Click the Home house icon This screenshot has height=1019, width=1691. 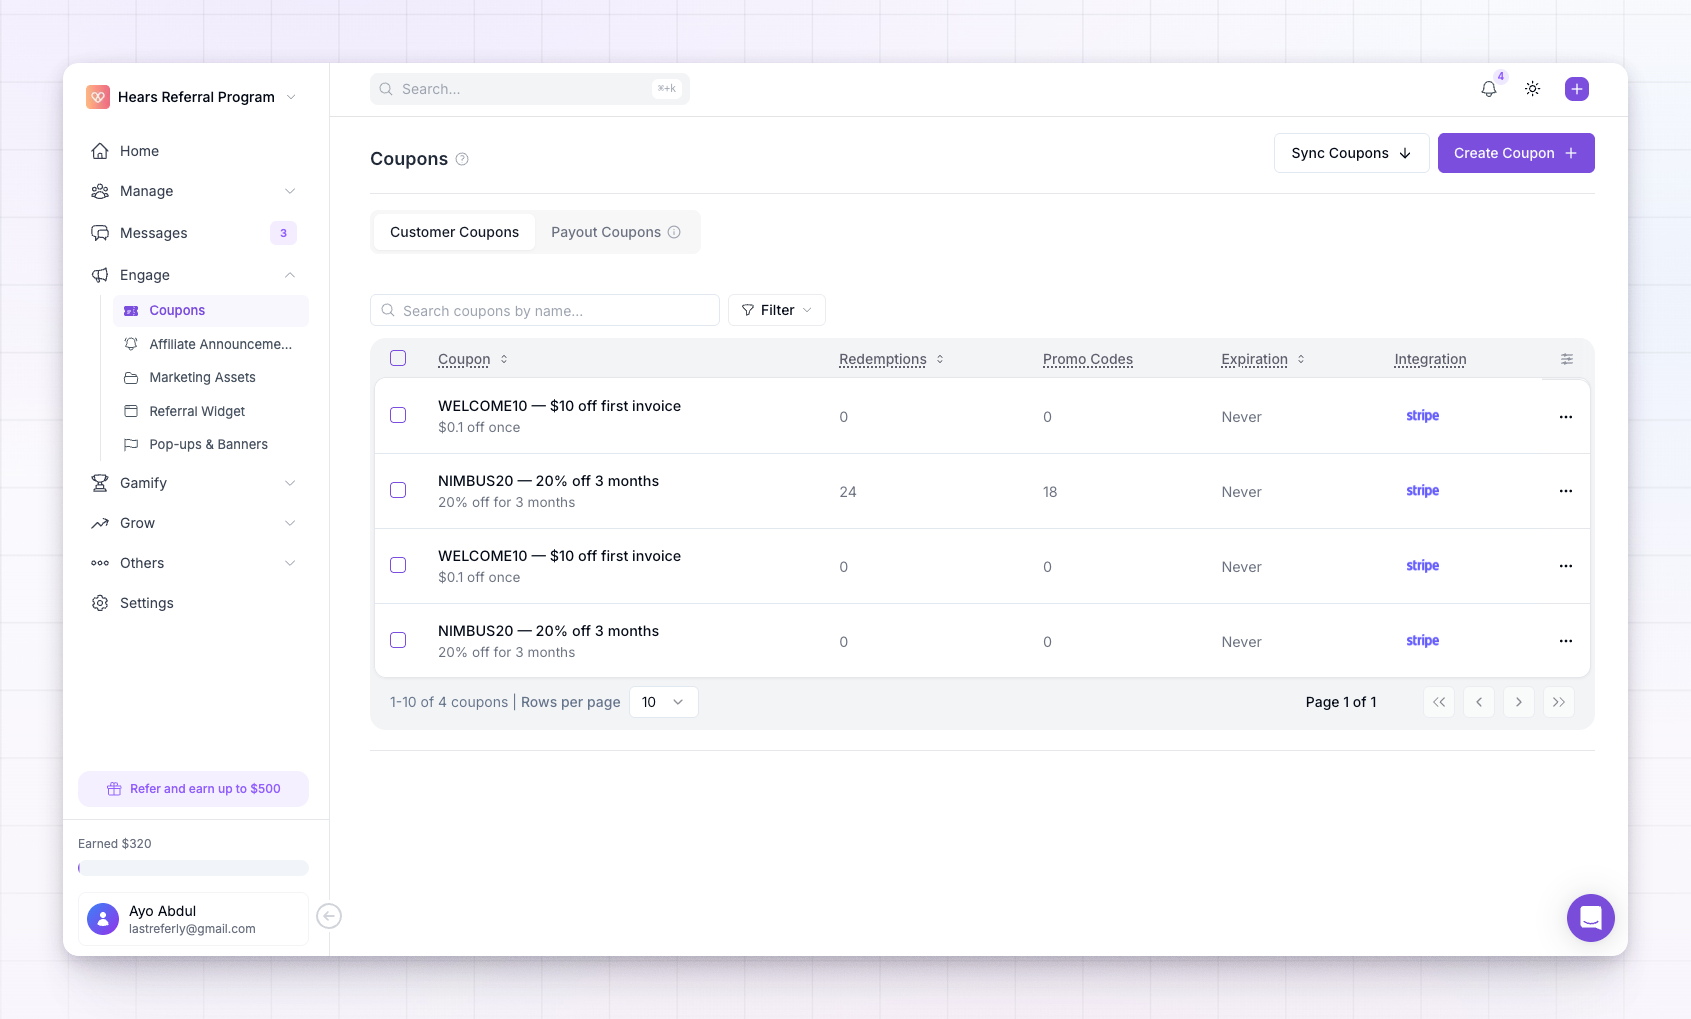100,151
